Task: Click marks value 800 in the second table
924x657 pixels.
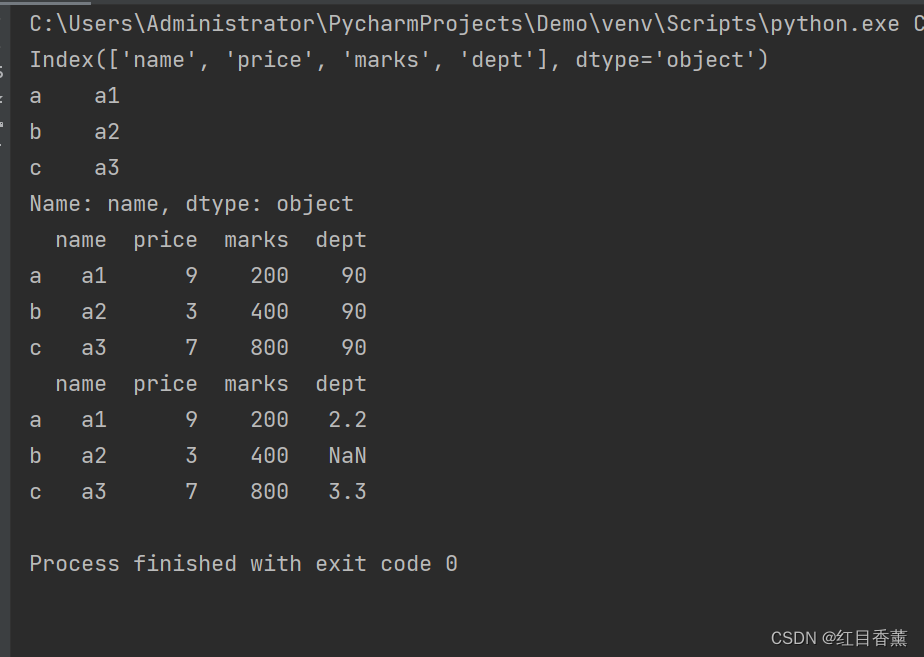Action: pos(269,492)
